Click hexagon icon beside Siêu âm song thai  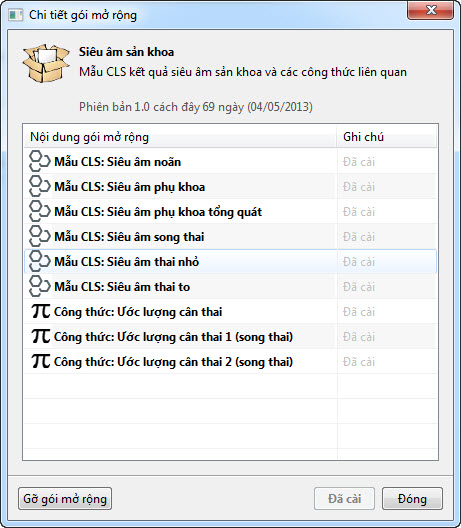39,236
